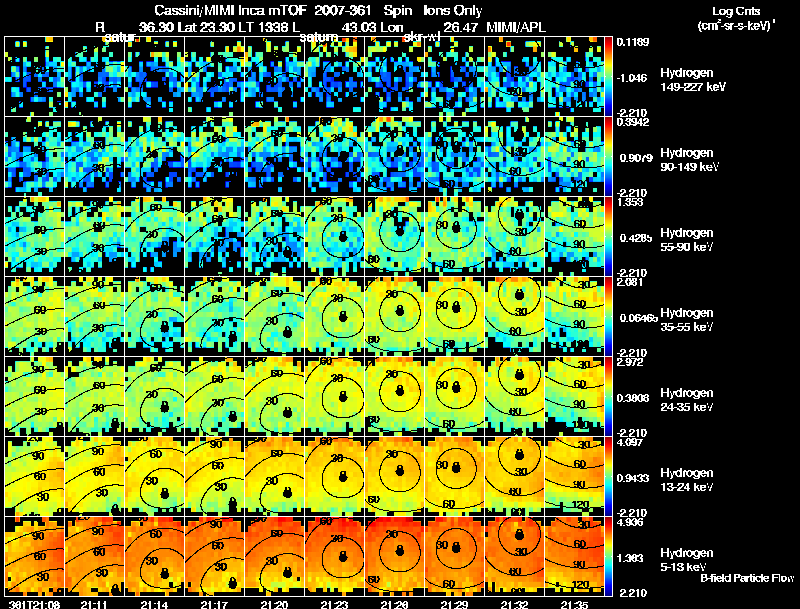Select the 5-13 keV image at 21:17
Image resolution: width=800 pixels, height=609 pixels.
pos(214,556)
